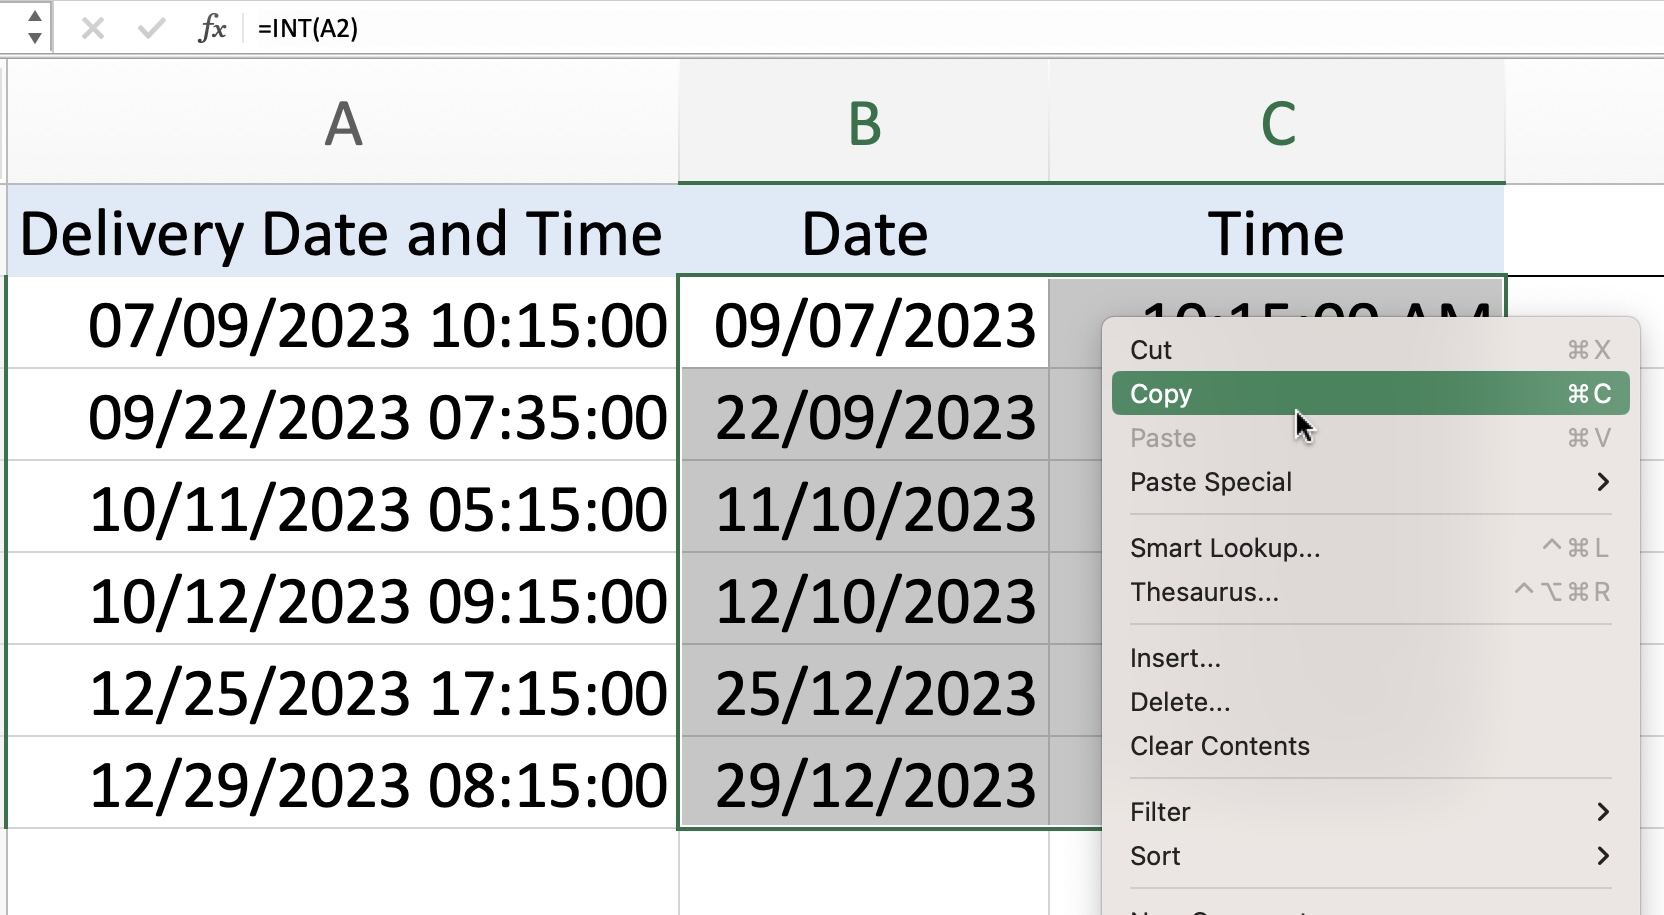Viewport: 1664px width, 915px height.
Task: Confirm entry with the checkmark icon
Action: tap(152, 28)
